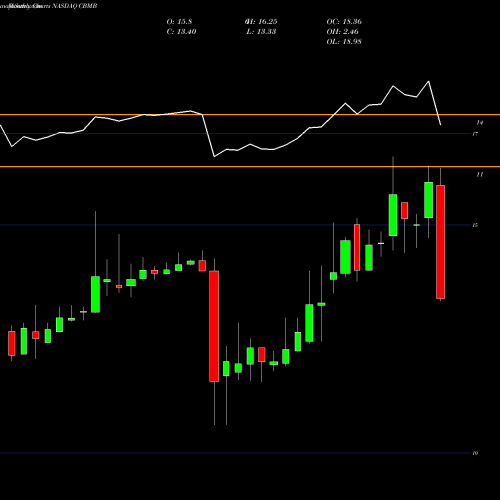Click the NASDAQ CBMB chart title
The image size is (500, 500).
[75, 6]
